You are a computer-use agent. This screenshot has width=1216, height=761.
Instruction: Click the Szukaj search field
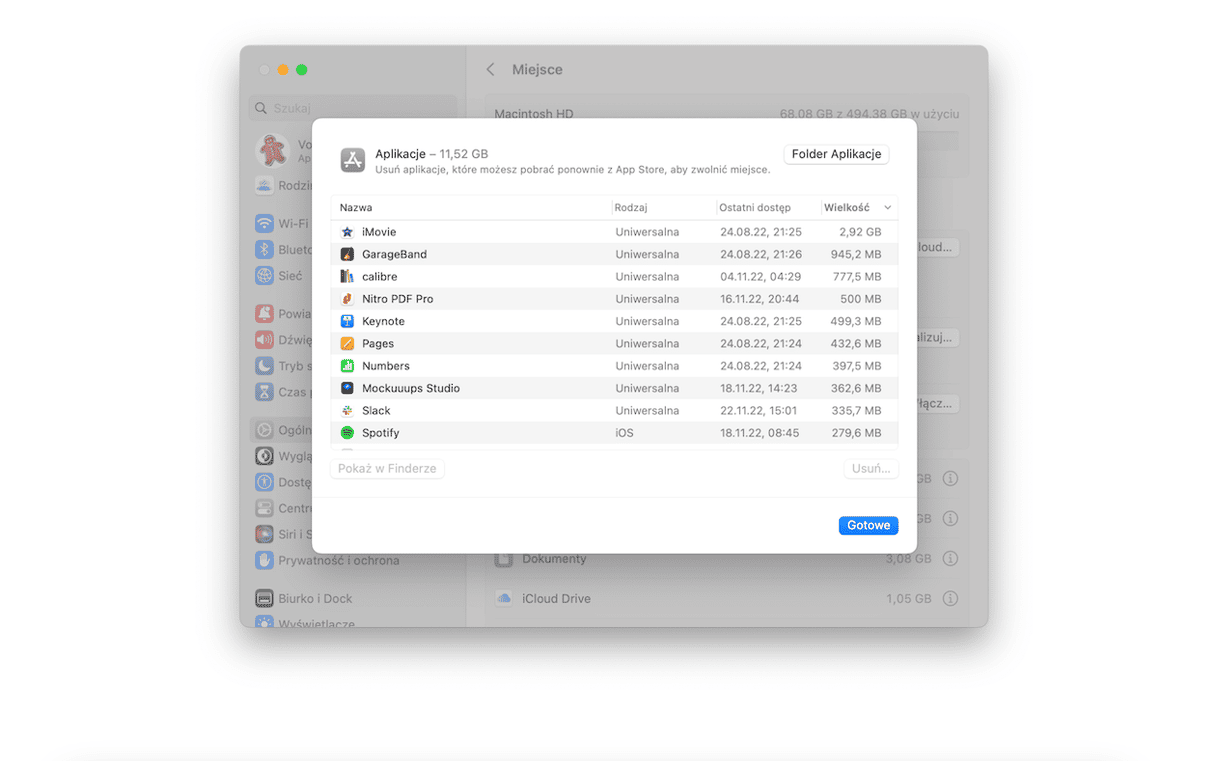[x=353, y=108]
